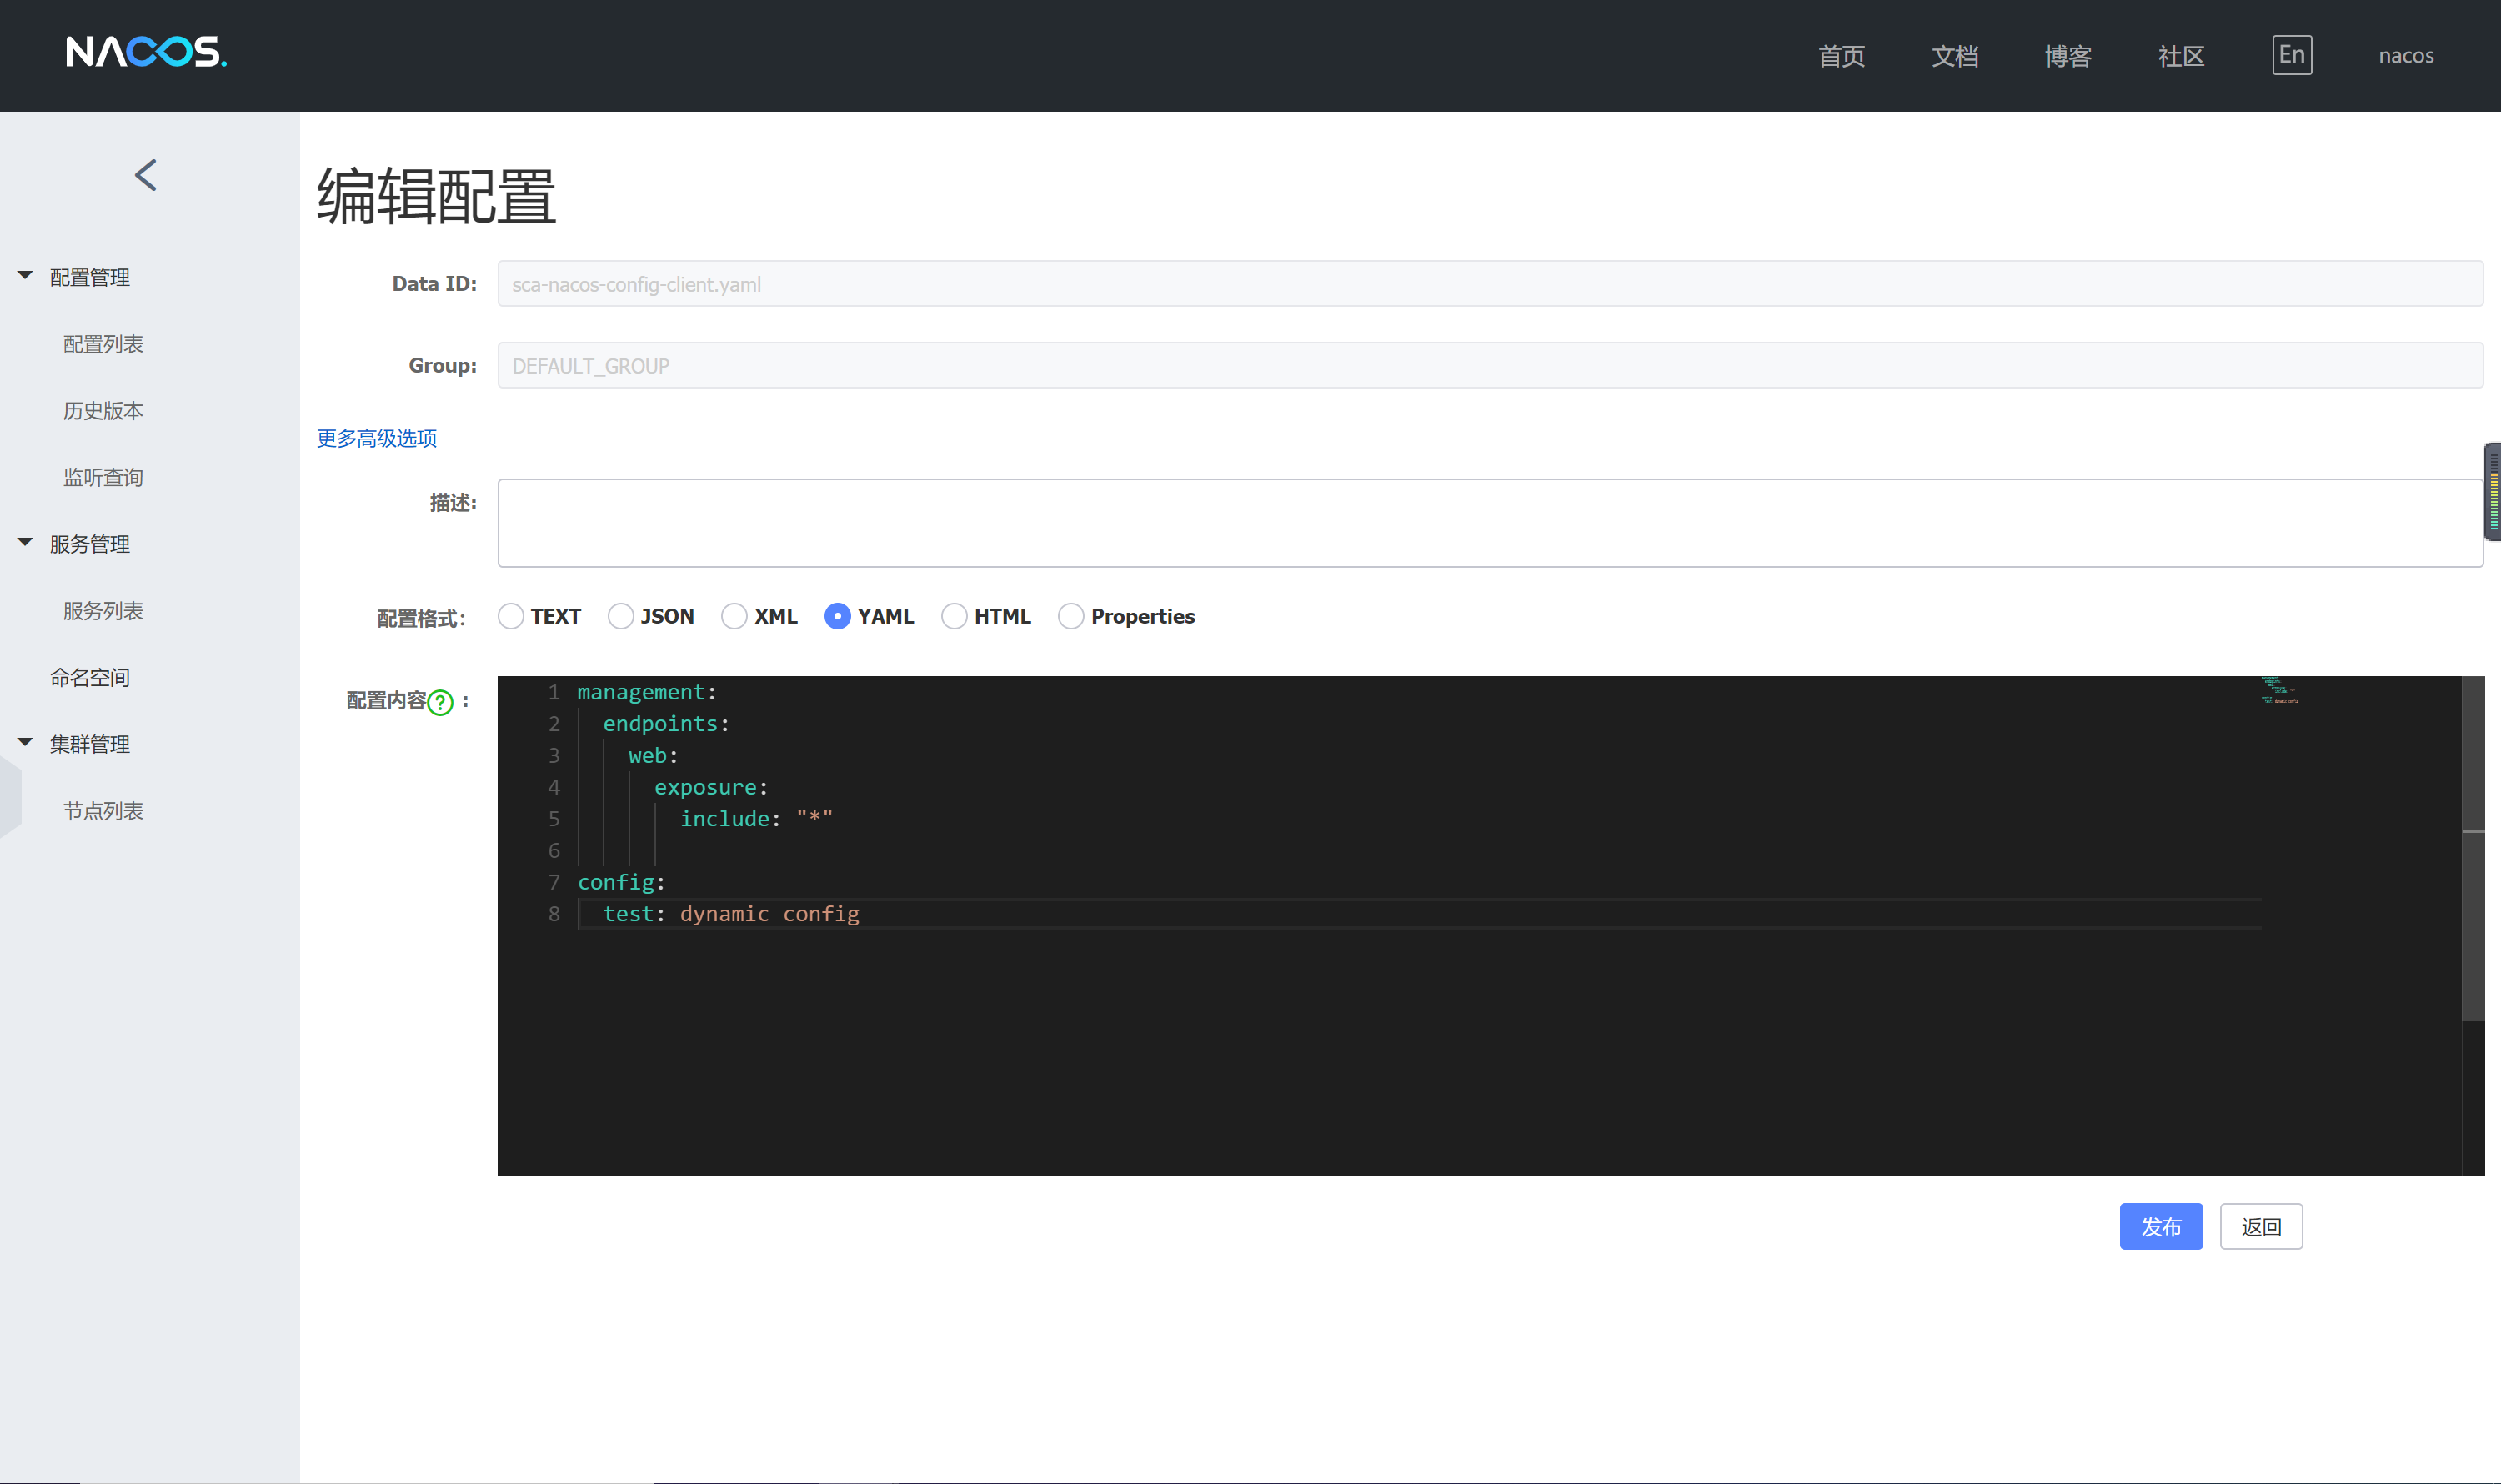Click the 返回 back button
Image resolution: width=2501 pixels, height=1484 pixels.
[2260, 1226]
